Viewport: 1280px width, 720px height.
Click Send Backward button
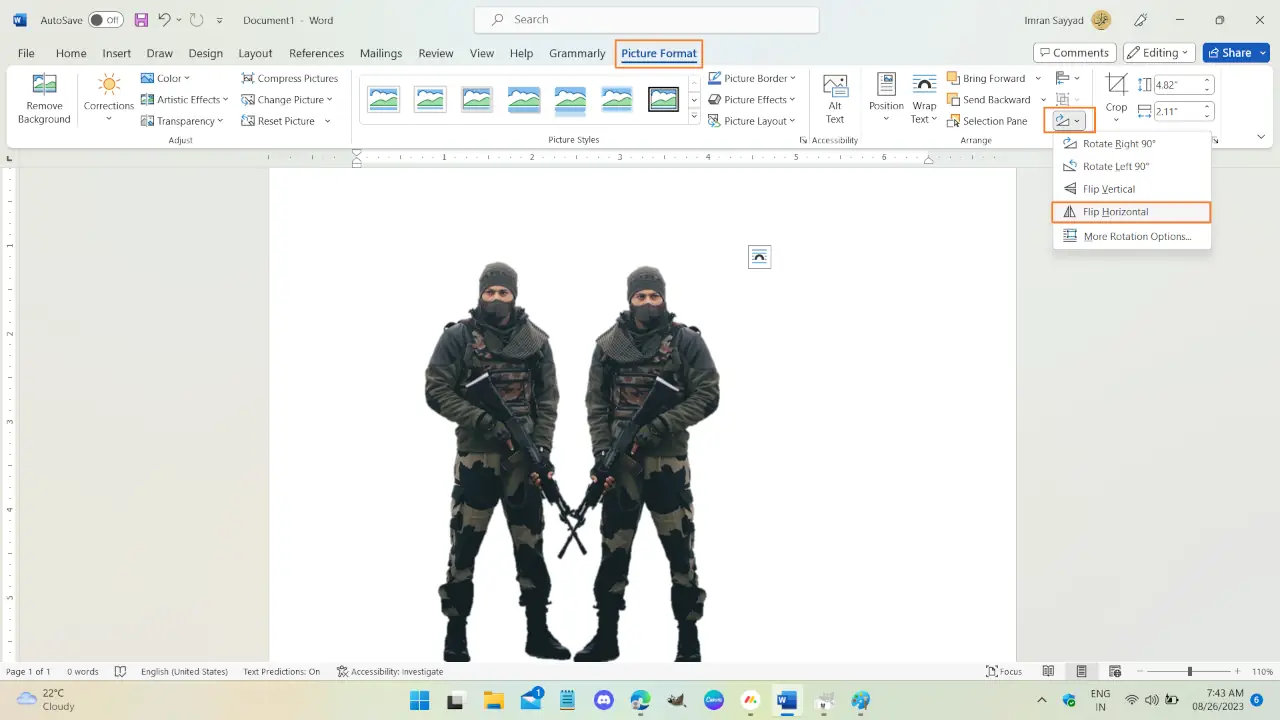click(988, 100)
